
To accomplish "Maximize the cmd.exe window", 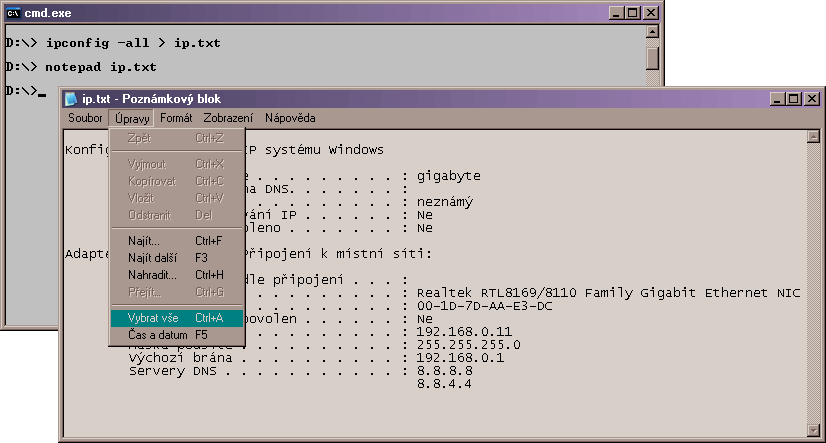I will coord(632,12).
